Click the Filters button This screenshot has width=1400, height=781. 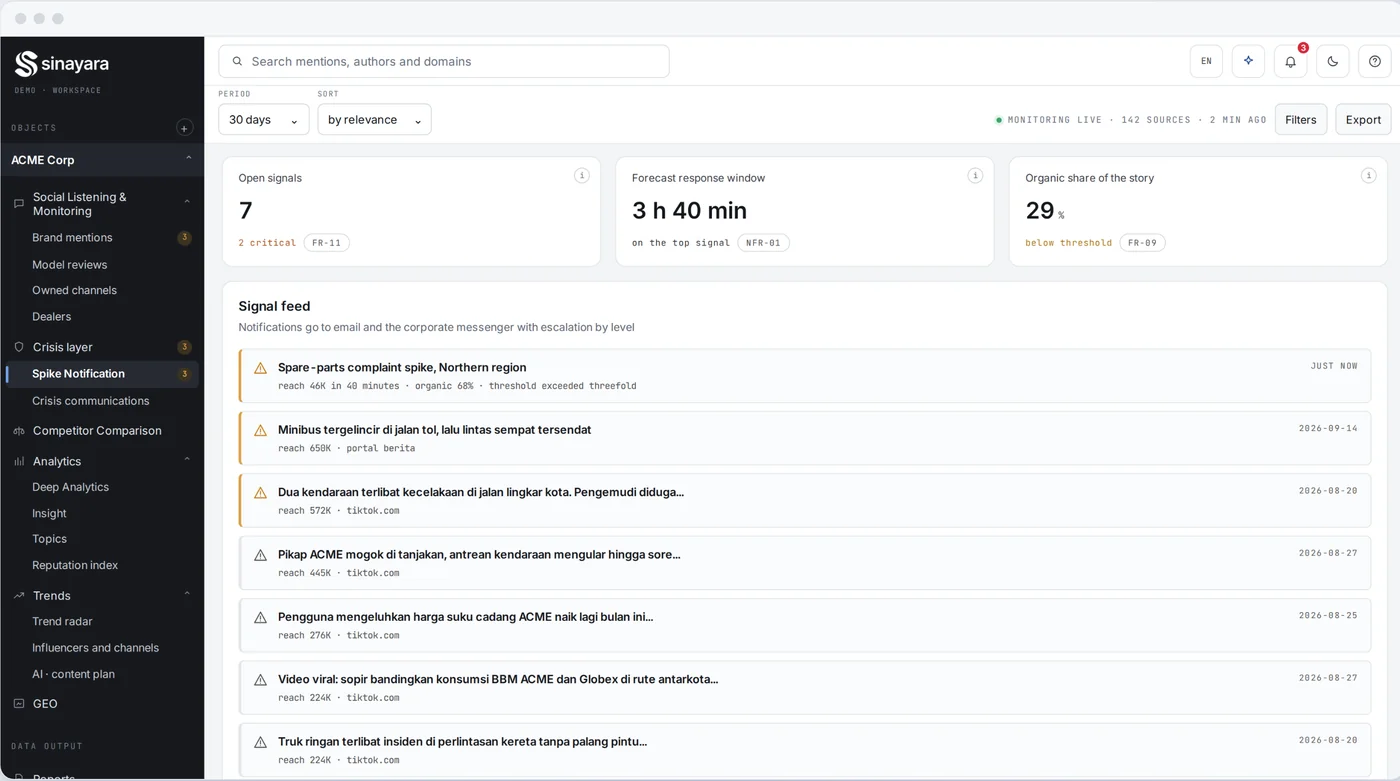point(1301,119)
